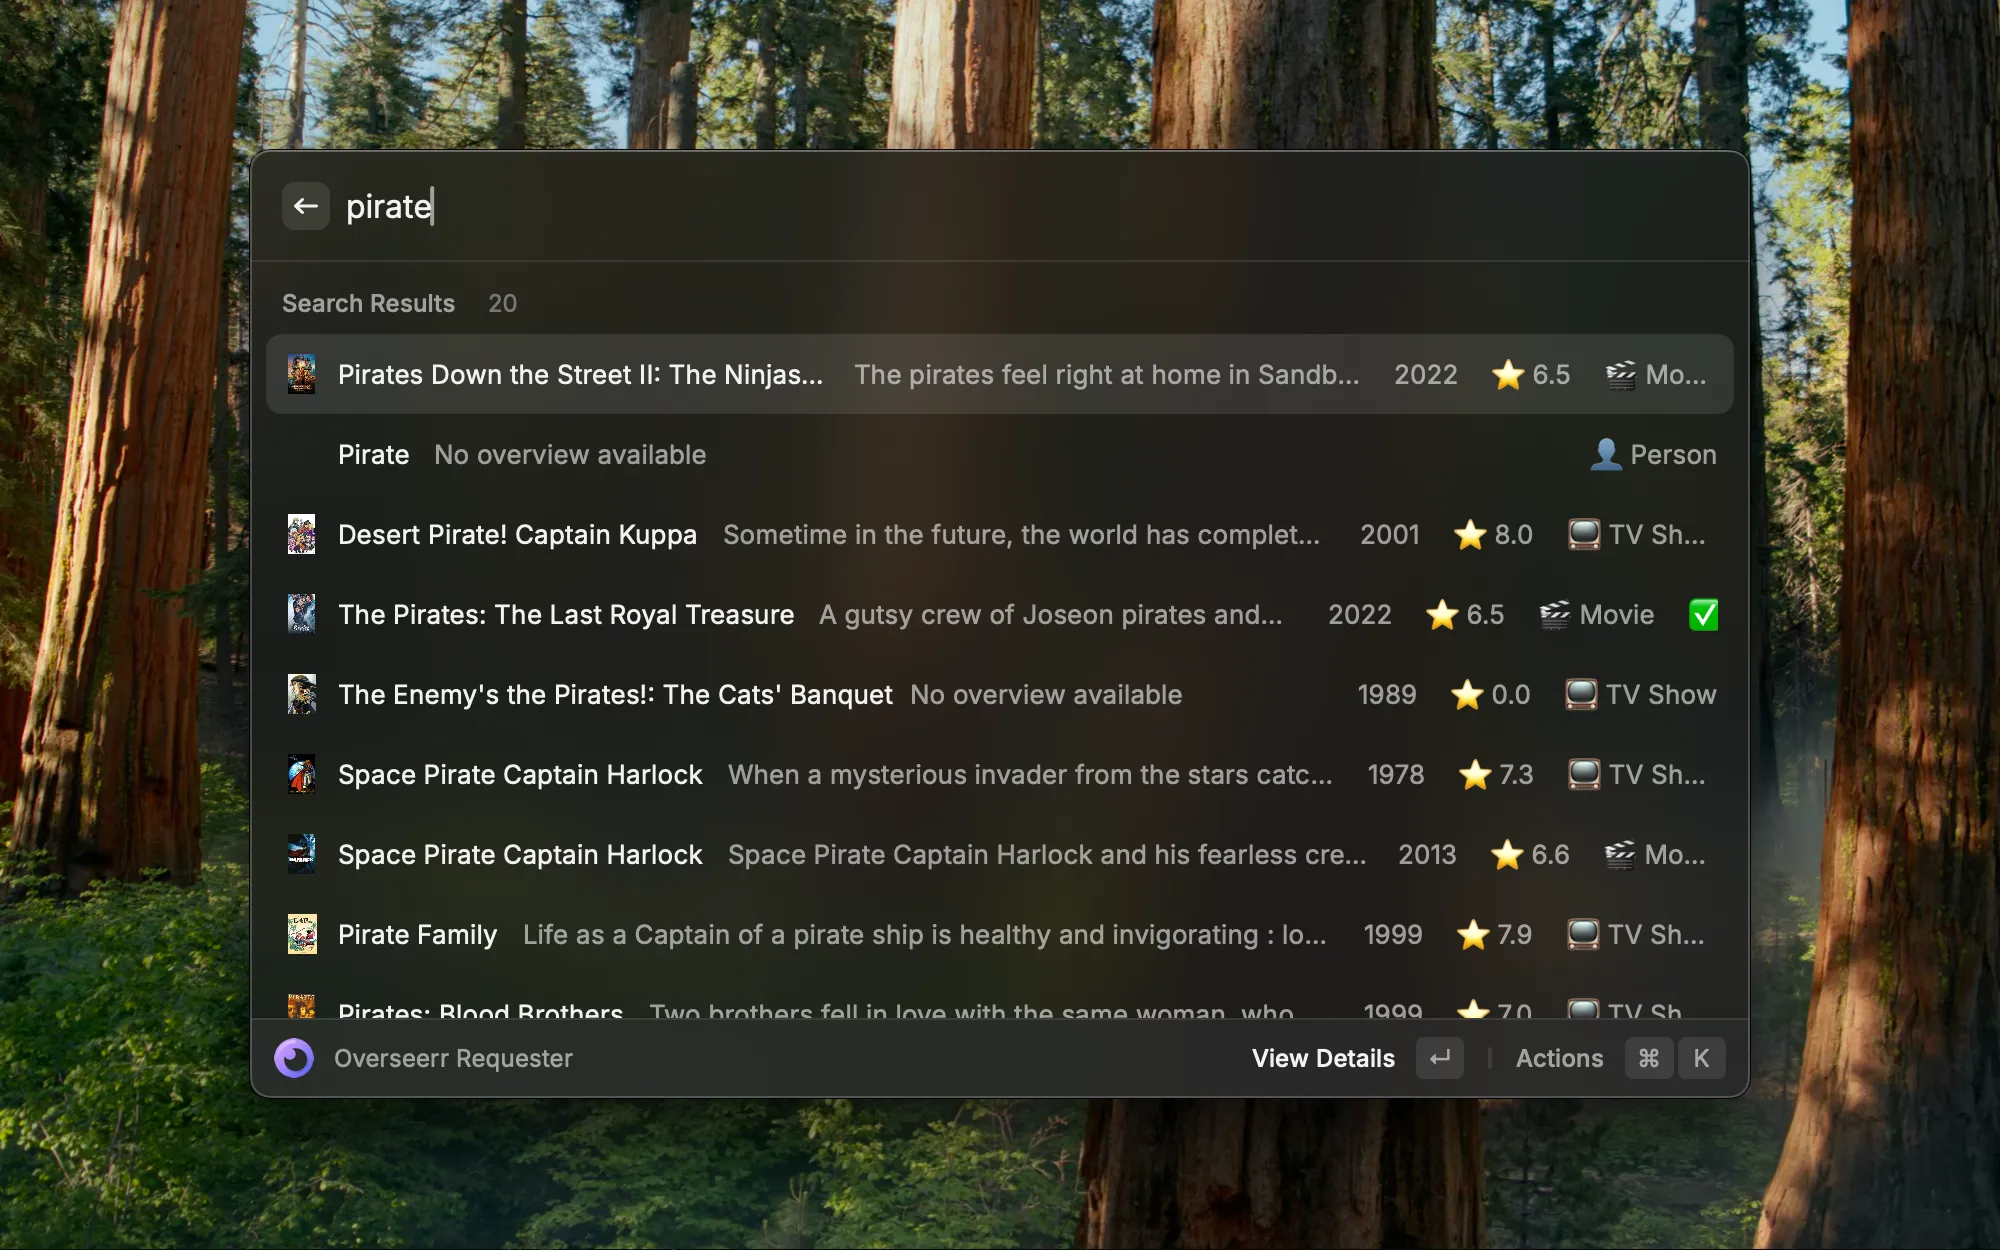
Task: Open the Actions menu
Action: pyautogui.click(x=1558, y=1058)
